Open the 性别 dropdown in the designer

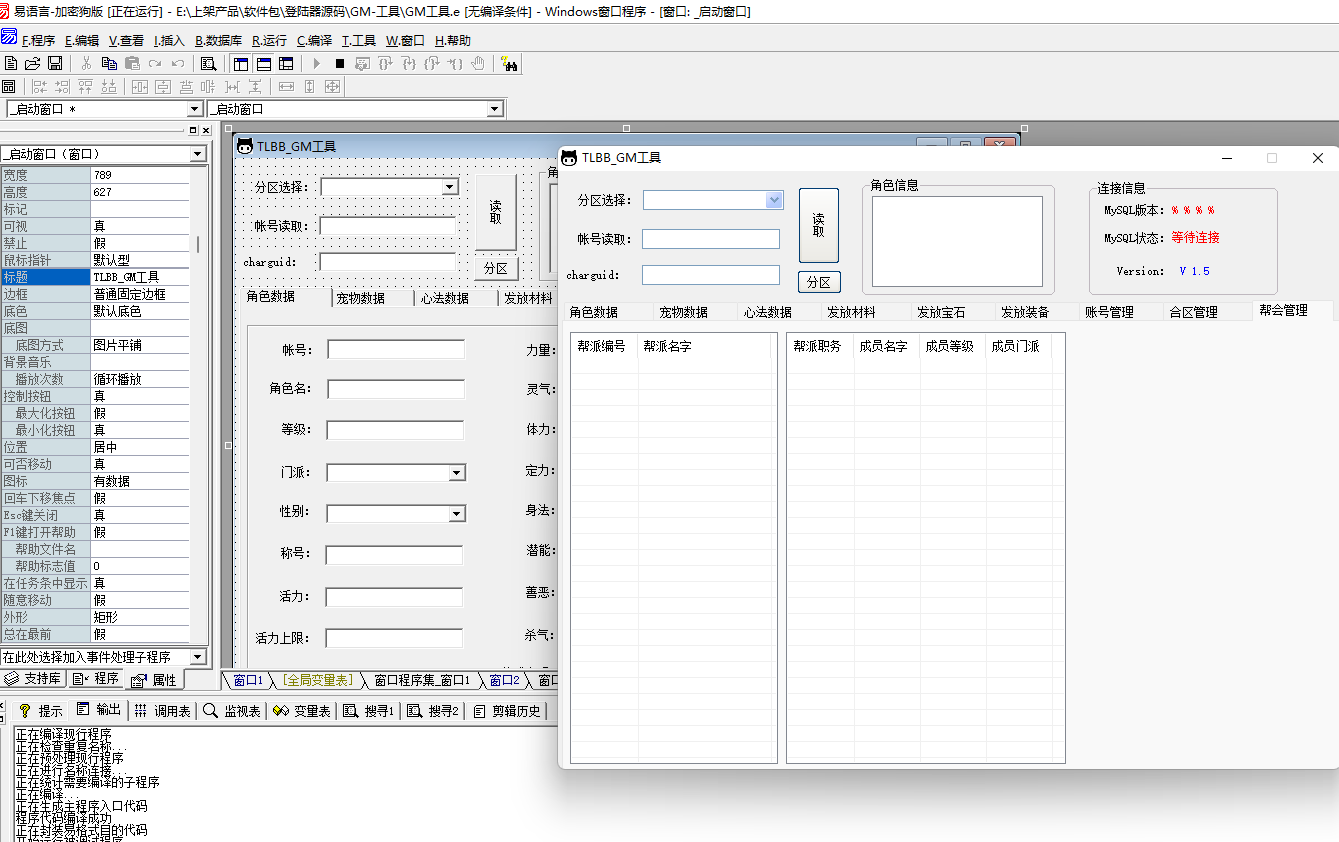click(x=456, y=514)
